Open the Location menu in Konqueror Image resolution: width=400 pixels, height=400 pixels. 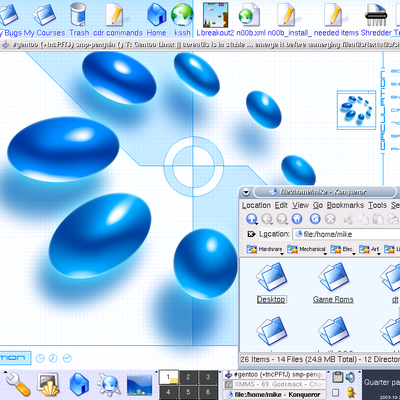[256, 205]
